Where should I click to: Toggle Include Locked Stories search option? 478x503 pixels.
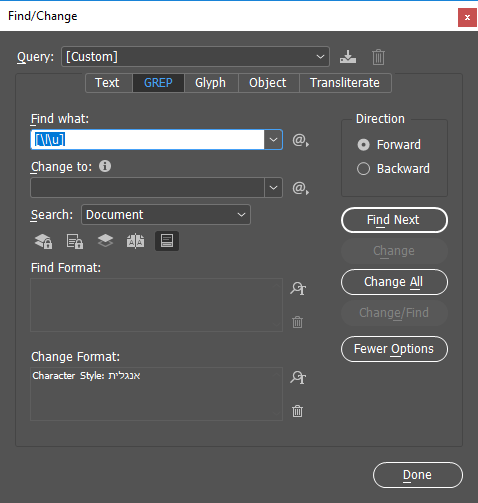(75, 241)
